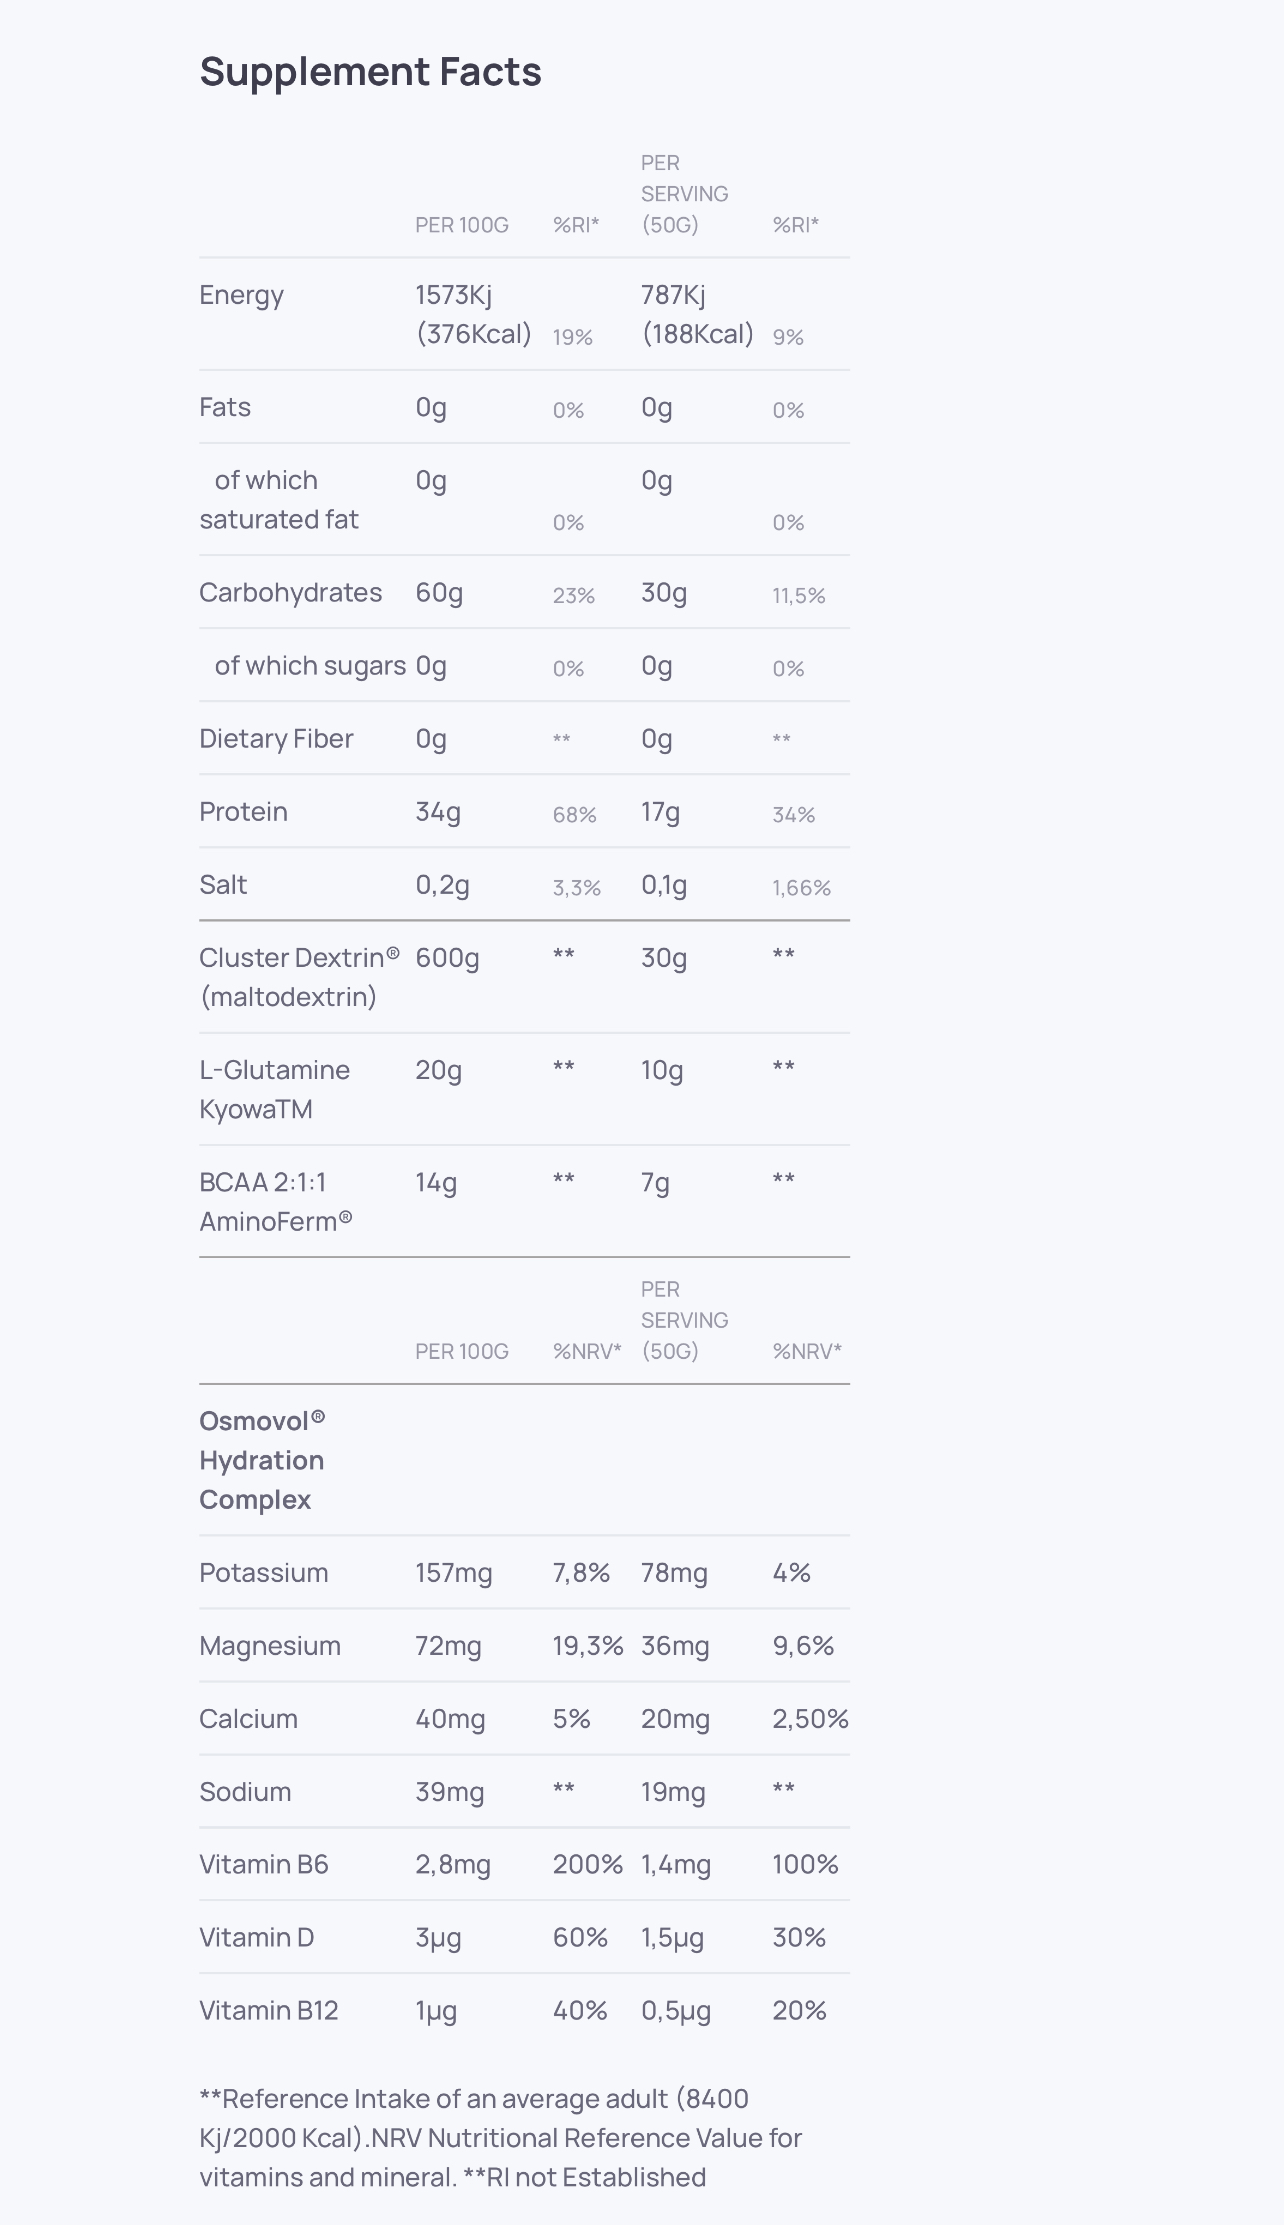This screenshot has height=2225, width=1284.
Task: Select the Dietary Fiber row label
Action: click(276, 739)
